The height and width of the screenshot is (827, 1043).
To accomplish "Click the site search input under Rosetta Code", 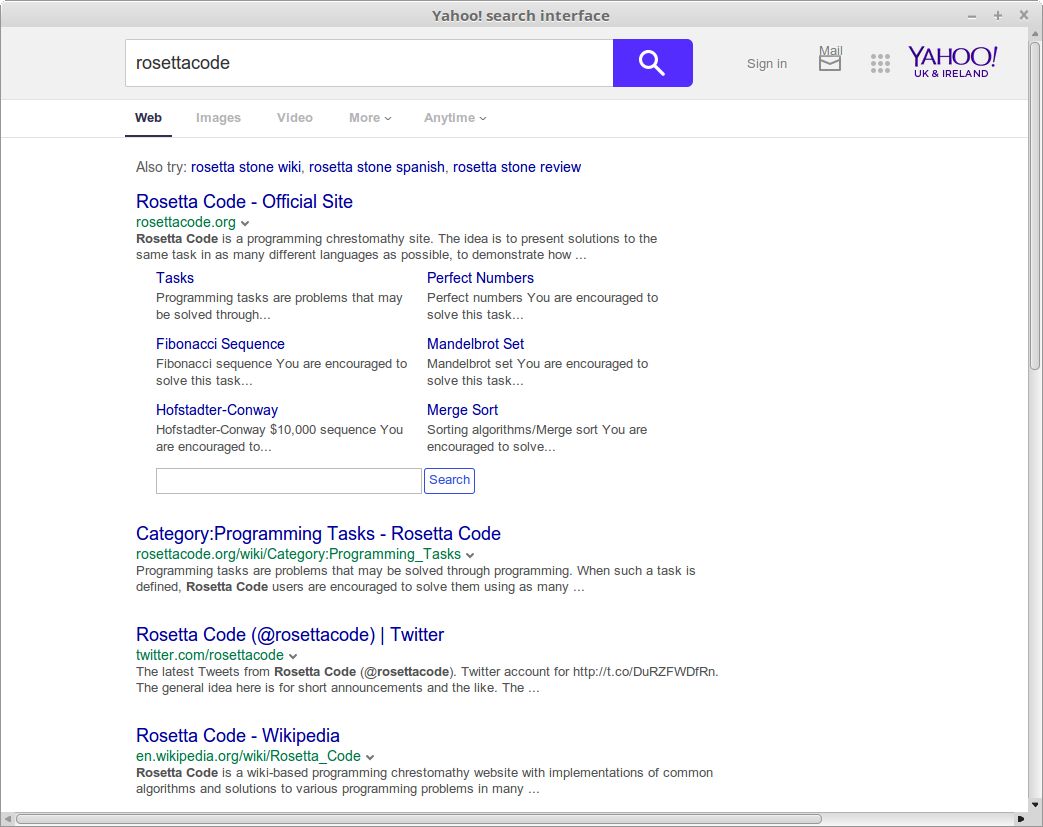I will pyautogui.click(x=289, y=481).
